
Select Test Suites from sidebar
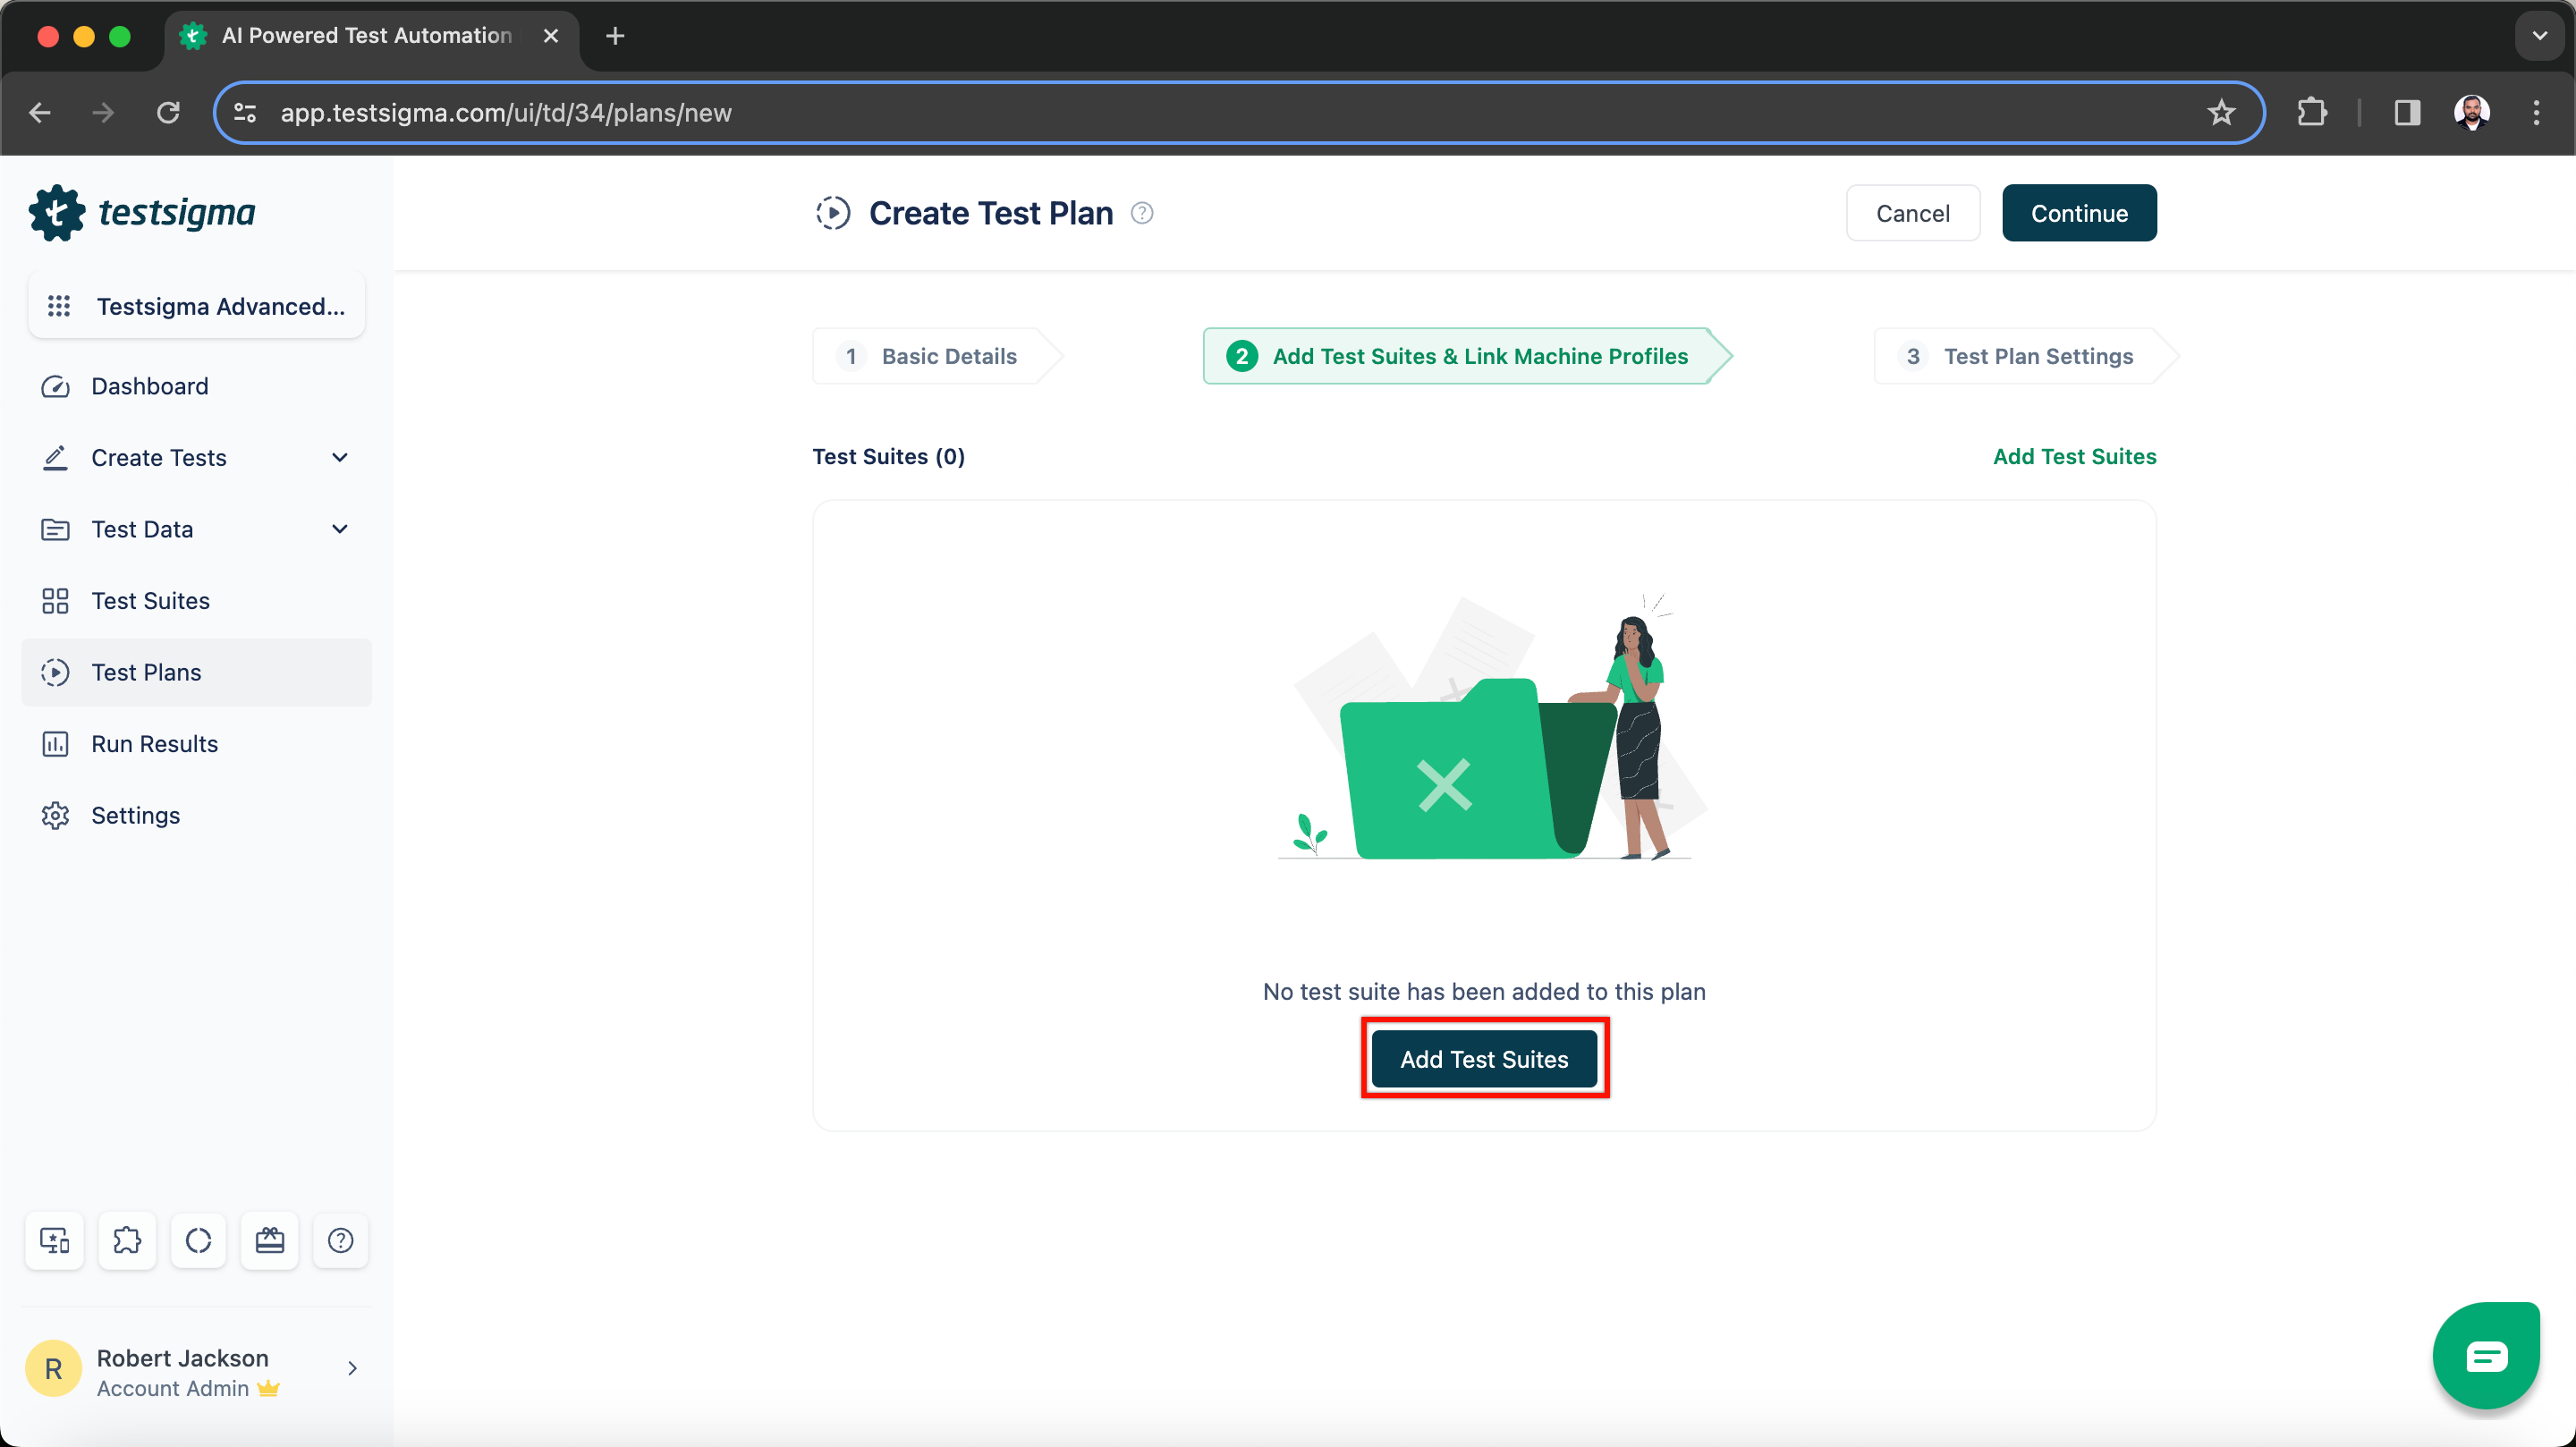(150, 600)
